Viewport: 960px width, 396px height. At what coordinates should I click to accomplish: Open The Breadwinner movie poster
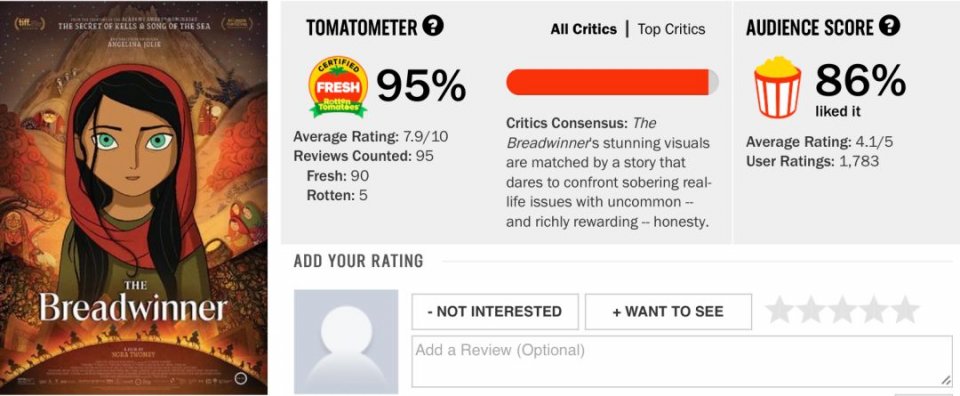pyautogui.click(x=133, y=198)
